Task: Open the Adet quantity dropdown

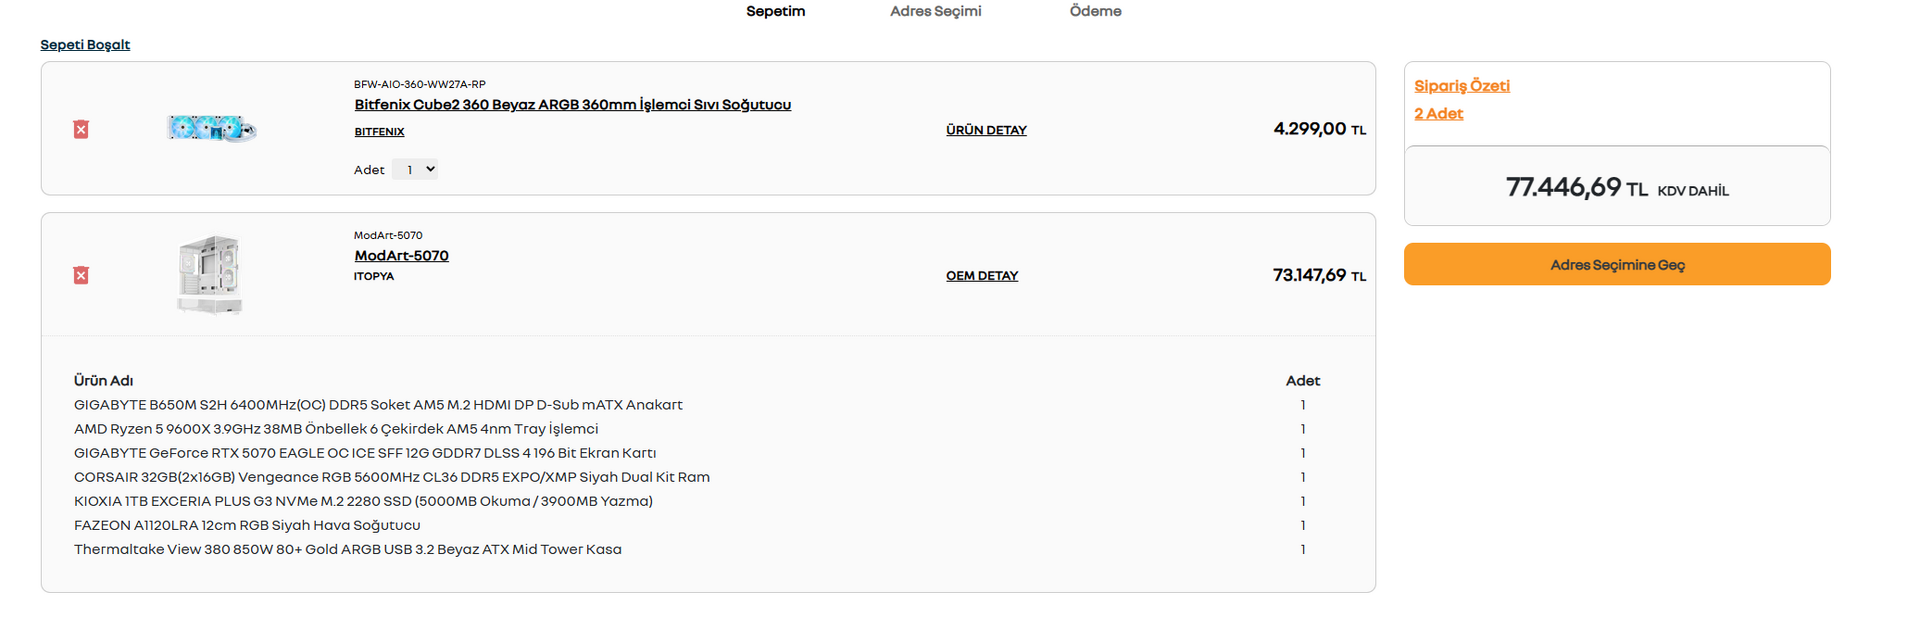Action: tap(415, 170)
